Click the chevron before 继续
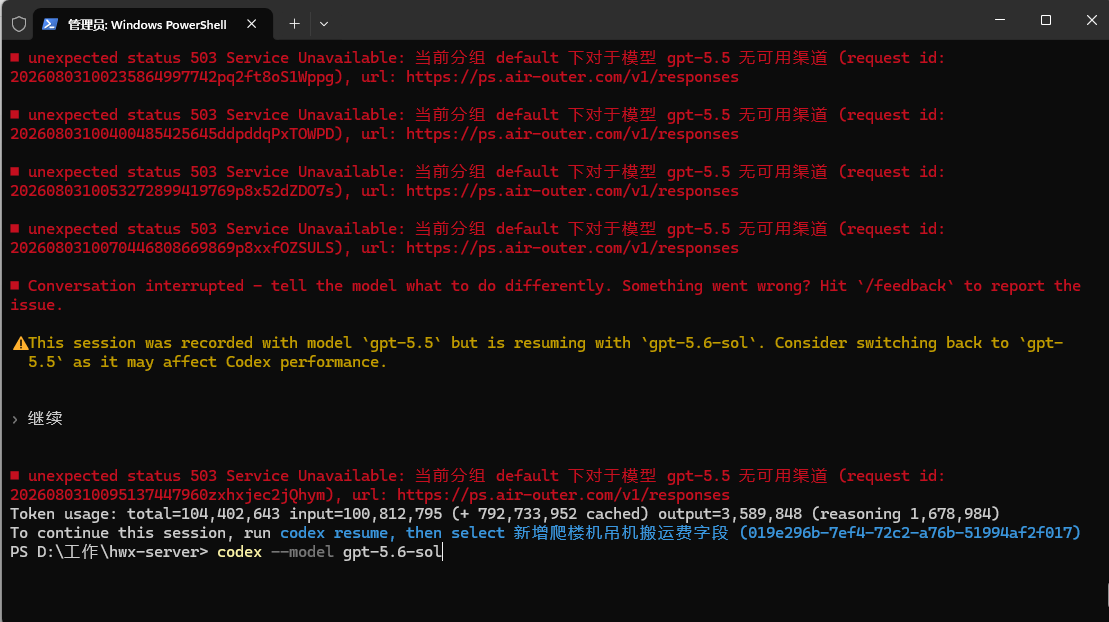 pos(15,420)
